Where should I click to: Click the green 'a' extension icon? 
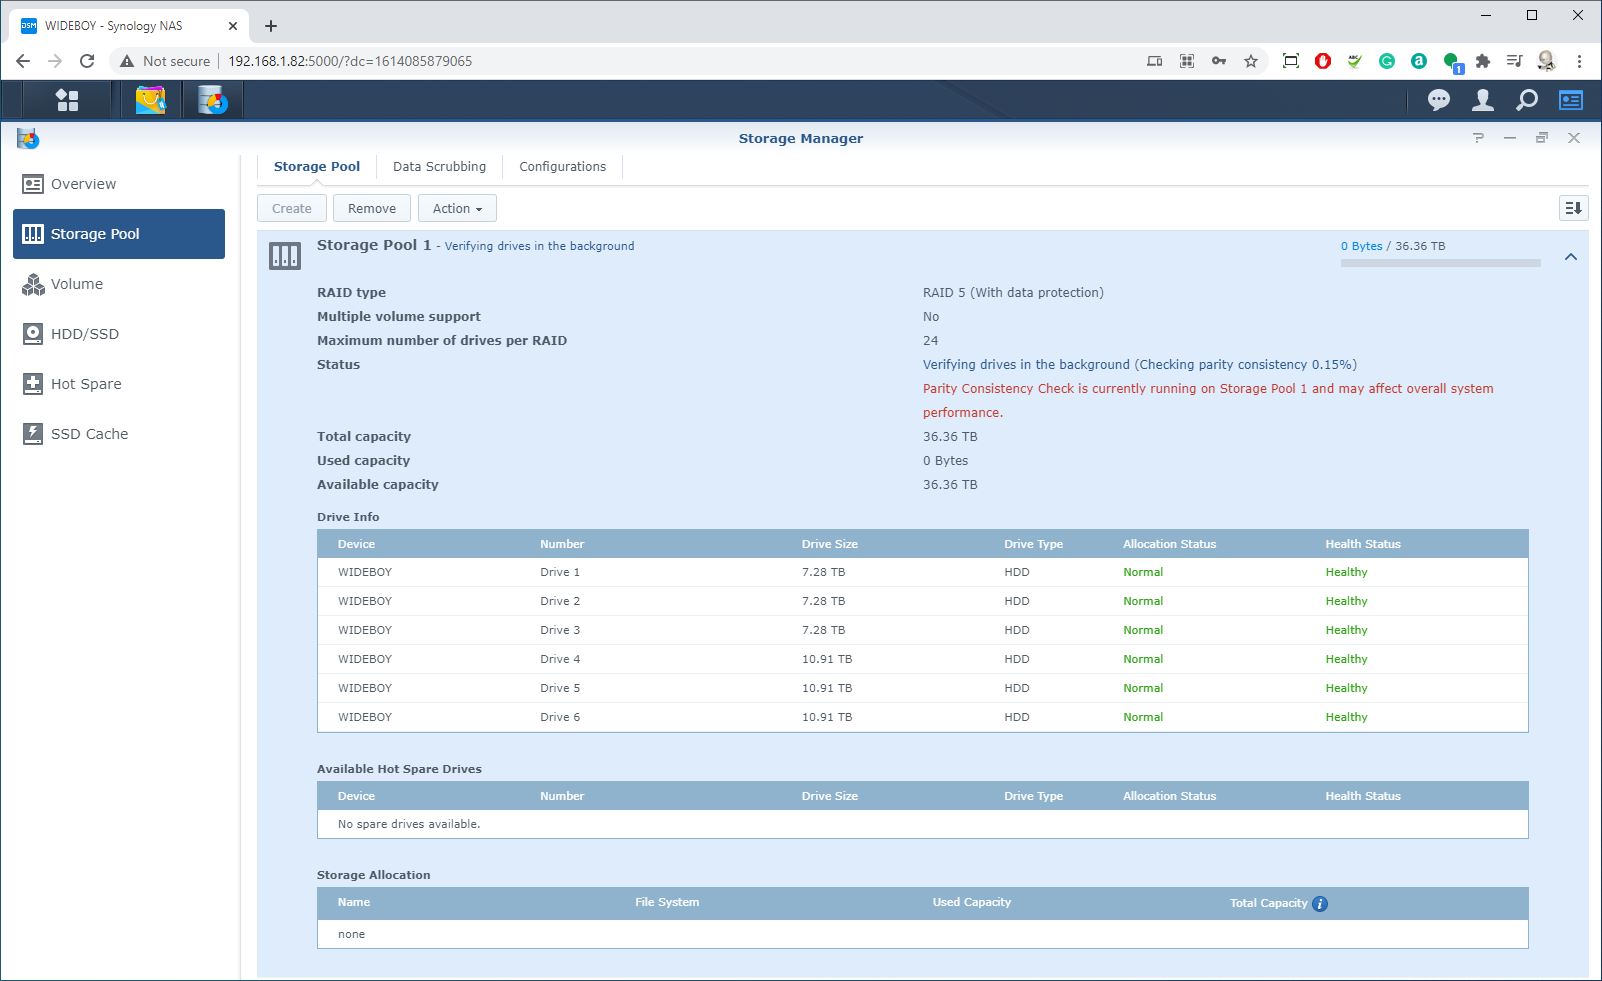pyautogui.click(x=1419, y=61)
